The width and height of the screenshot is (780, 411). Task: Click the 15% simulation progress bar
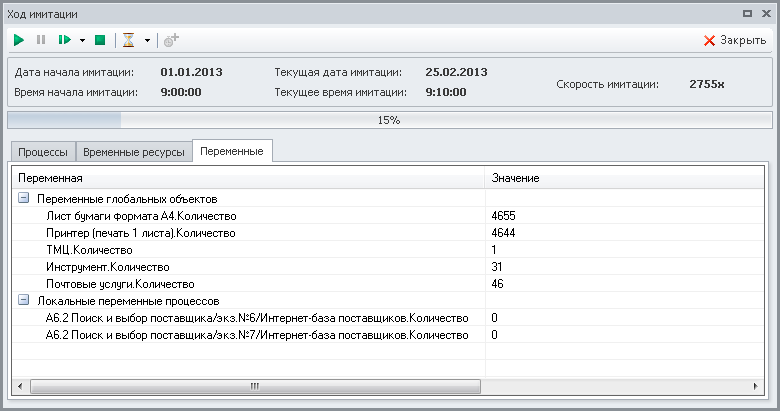(x=389, y=120)
